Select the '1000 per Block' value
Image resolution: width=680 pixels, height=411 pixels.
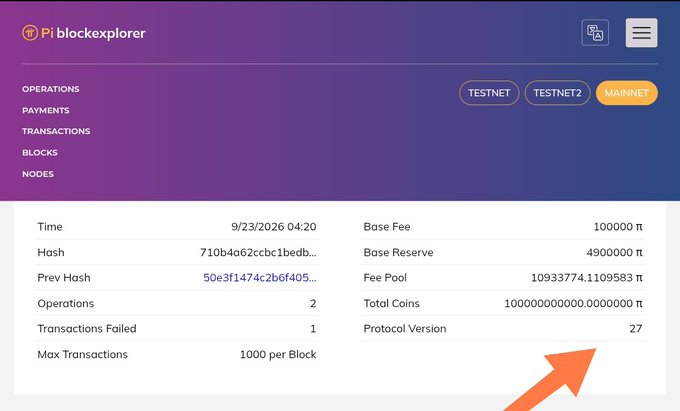coord(278,355)
